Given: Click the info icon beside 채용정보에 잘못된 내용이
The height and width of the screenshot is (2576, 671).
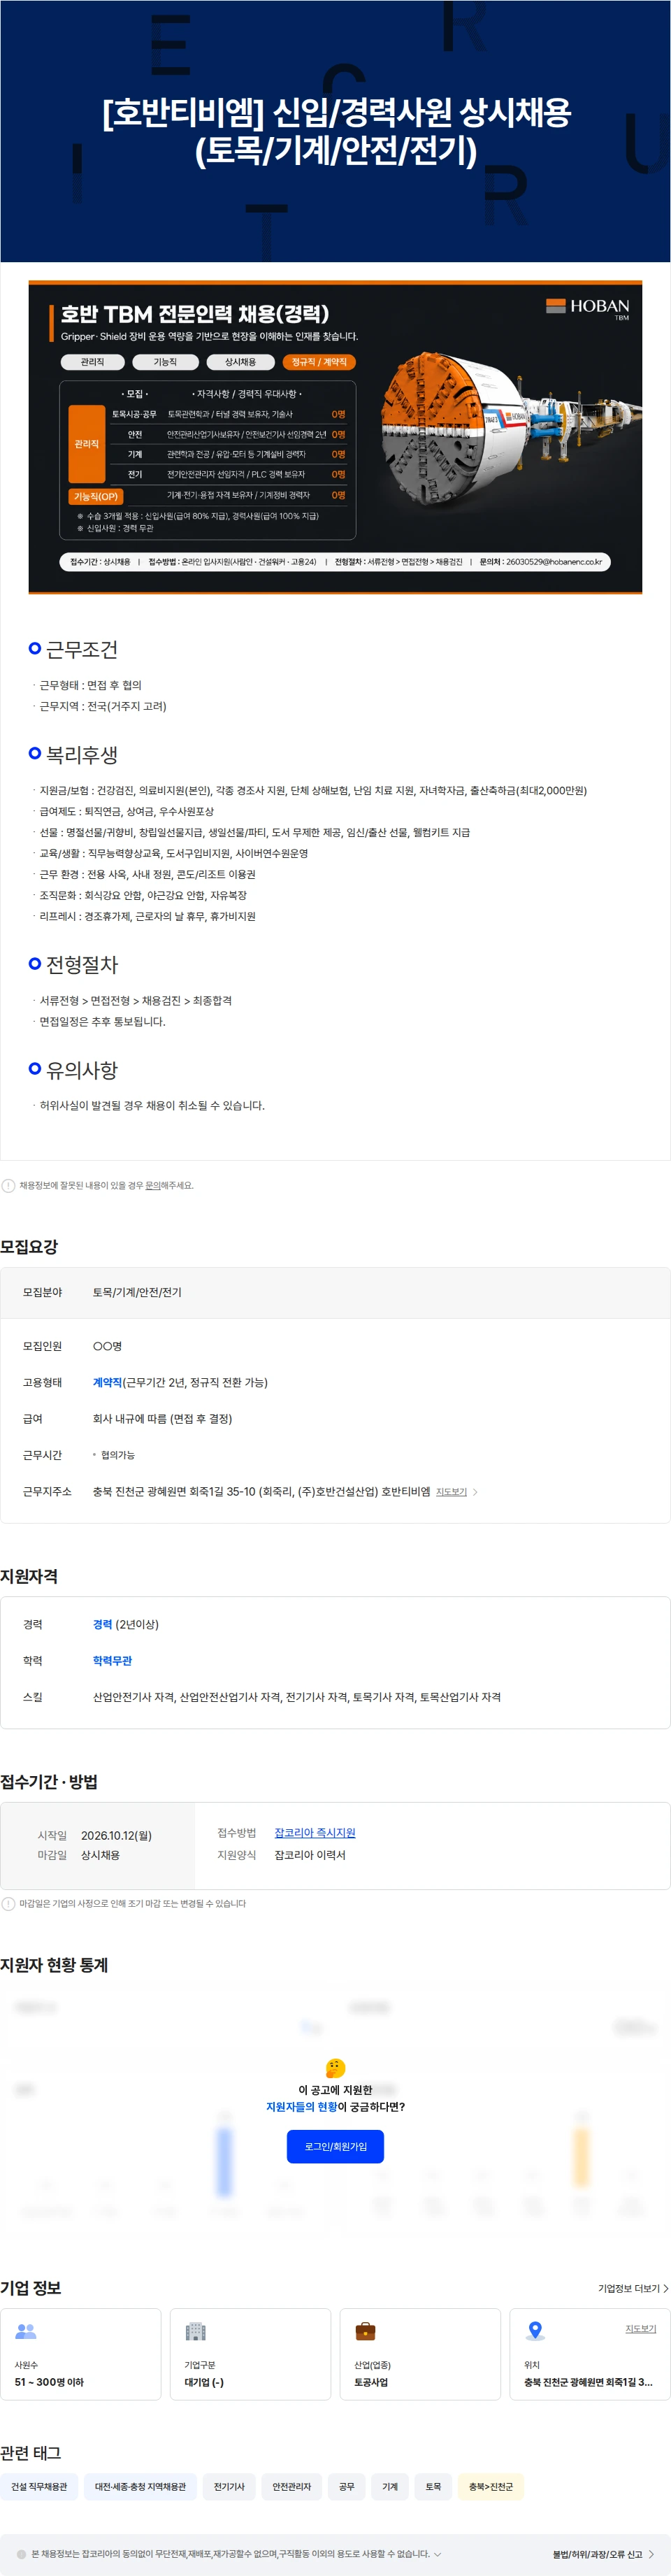Looking at the screenshot, I should point(9,1186).
